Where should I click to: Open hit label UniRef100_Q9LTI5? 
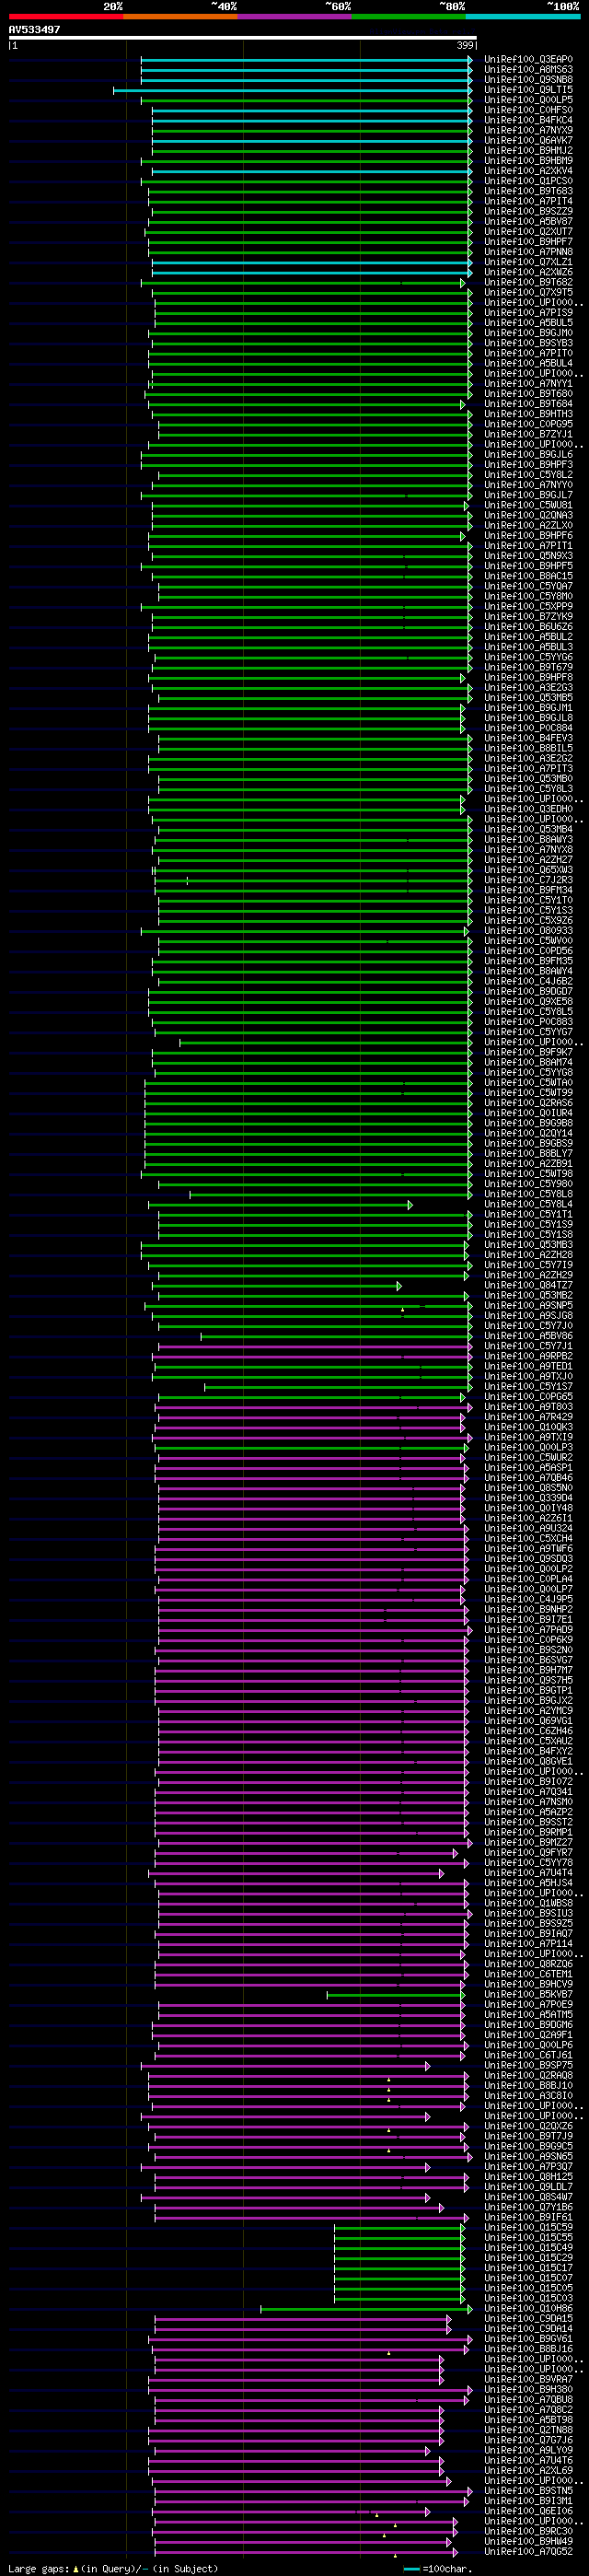coord(529,90)
